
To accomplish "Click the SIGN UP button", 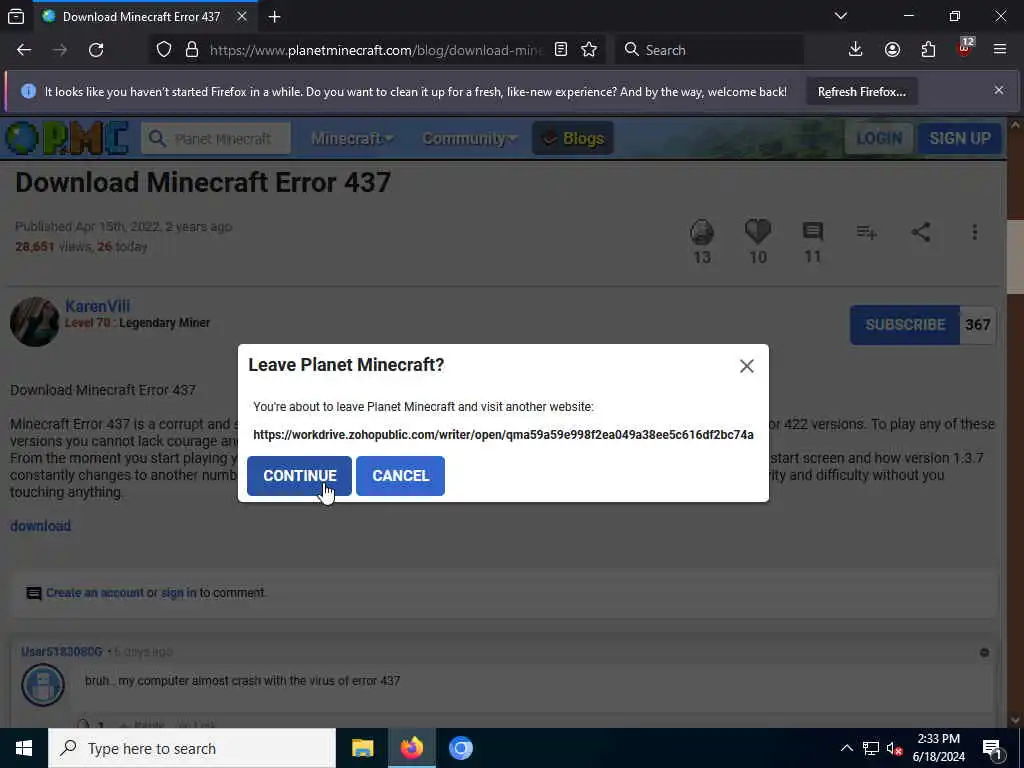I will (959, 138).
